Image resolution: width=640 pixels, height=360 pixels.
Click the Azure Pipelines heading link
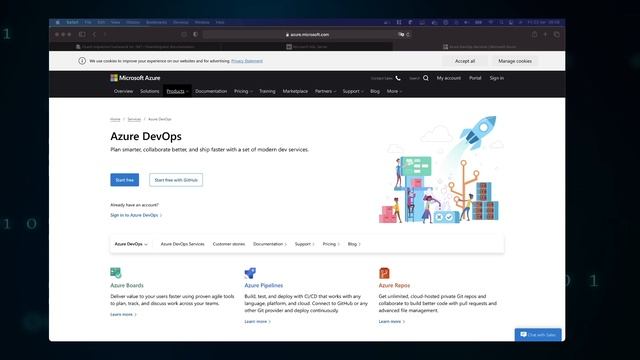pos(264,285)
